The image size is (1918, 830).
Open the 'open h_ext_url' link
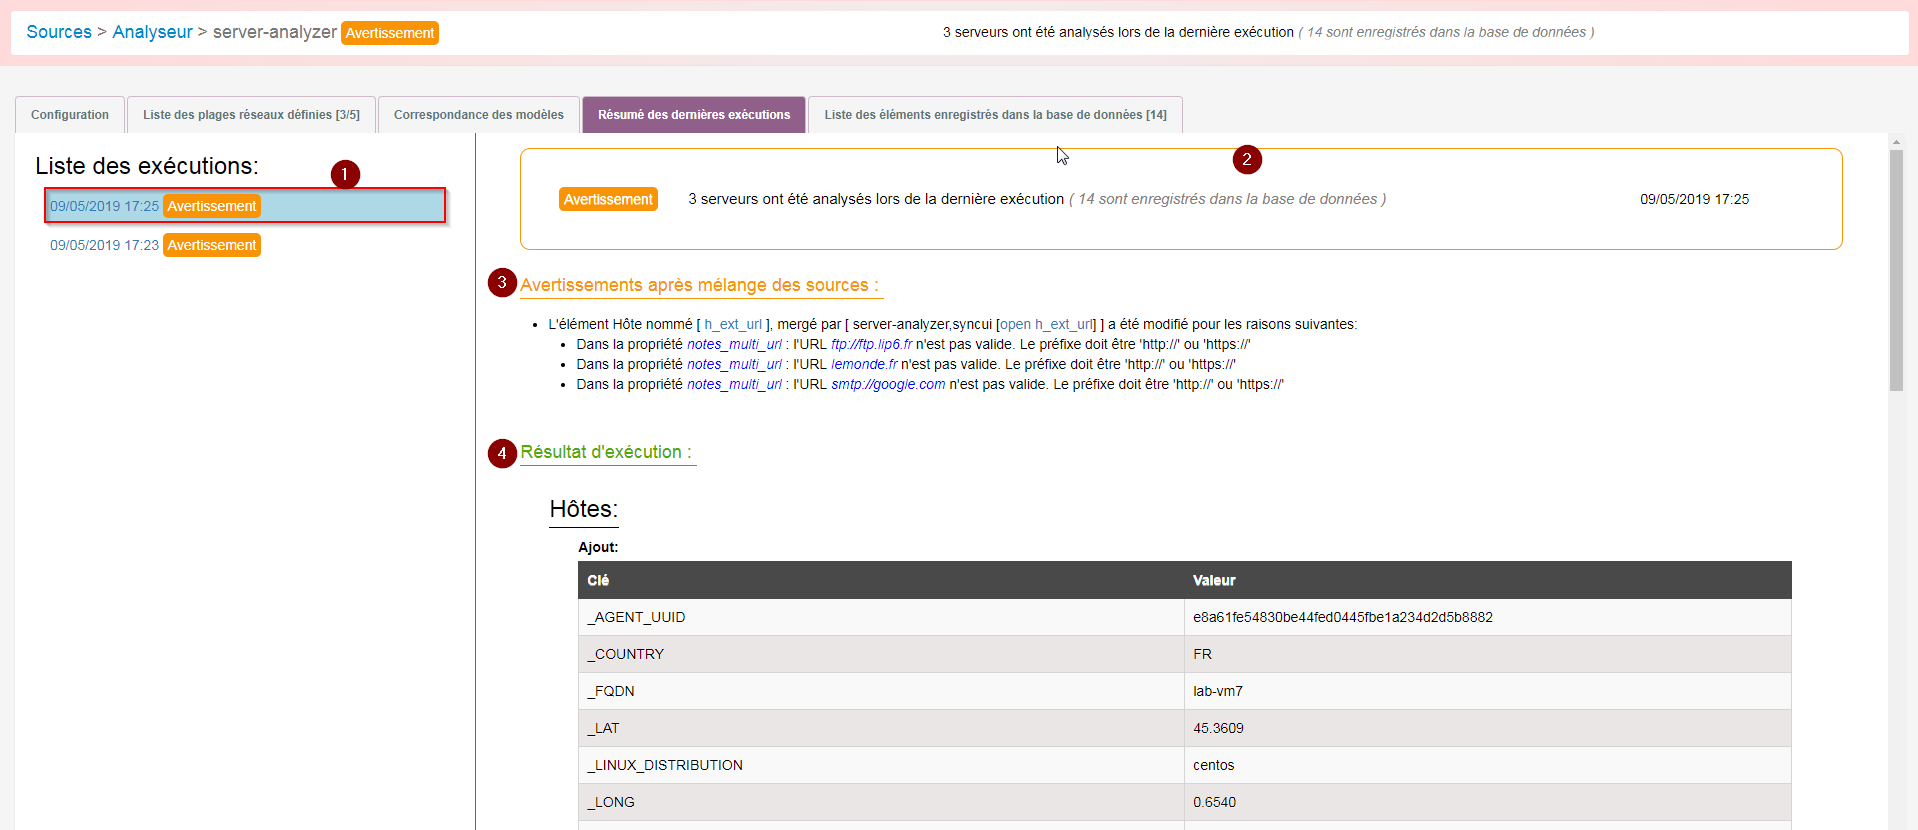tap(1047, 324)
